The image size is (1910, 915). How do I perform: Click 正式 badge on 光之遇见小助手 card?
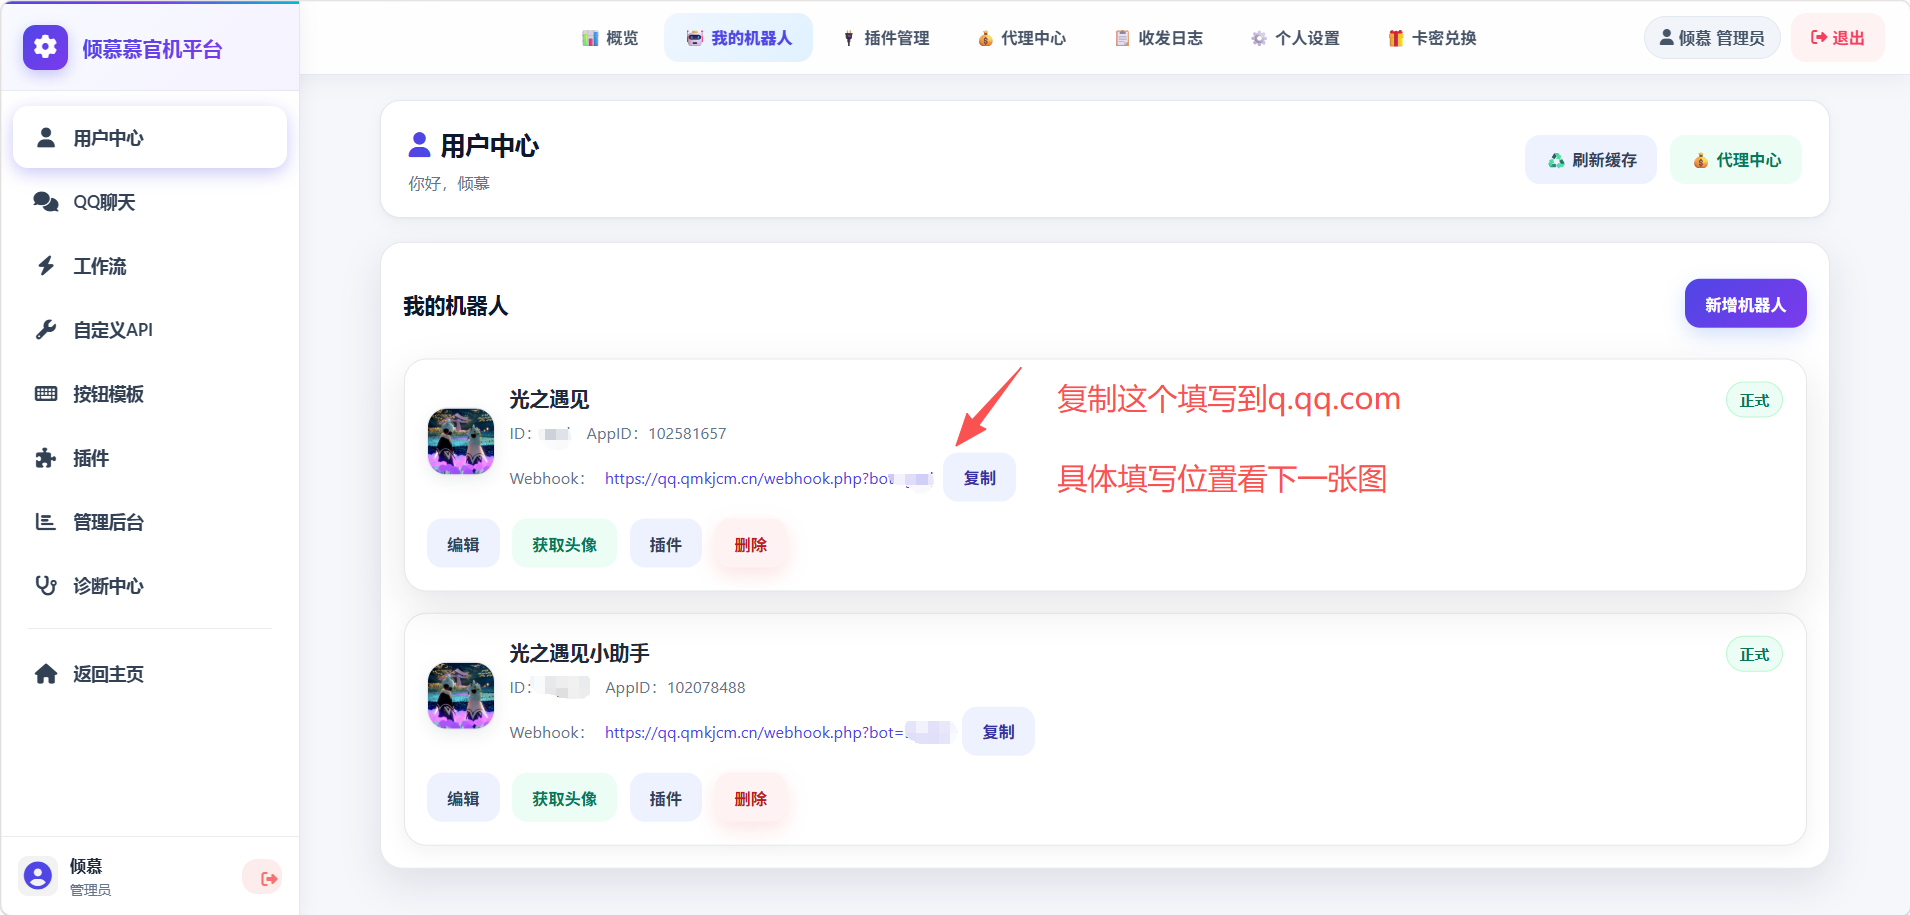pyautogui.click(x=1754, y=654)
